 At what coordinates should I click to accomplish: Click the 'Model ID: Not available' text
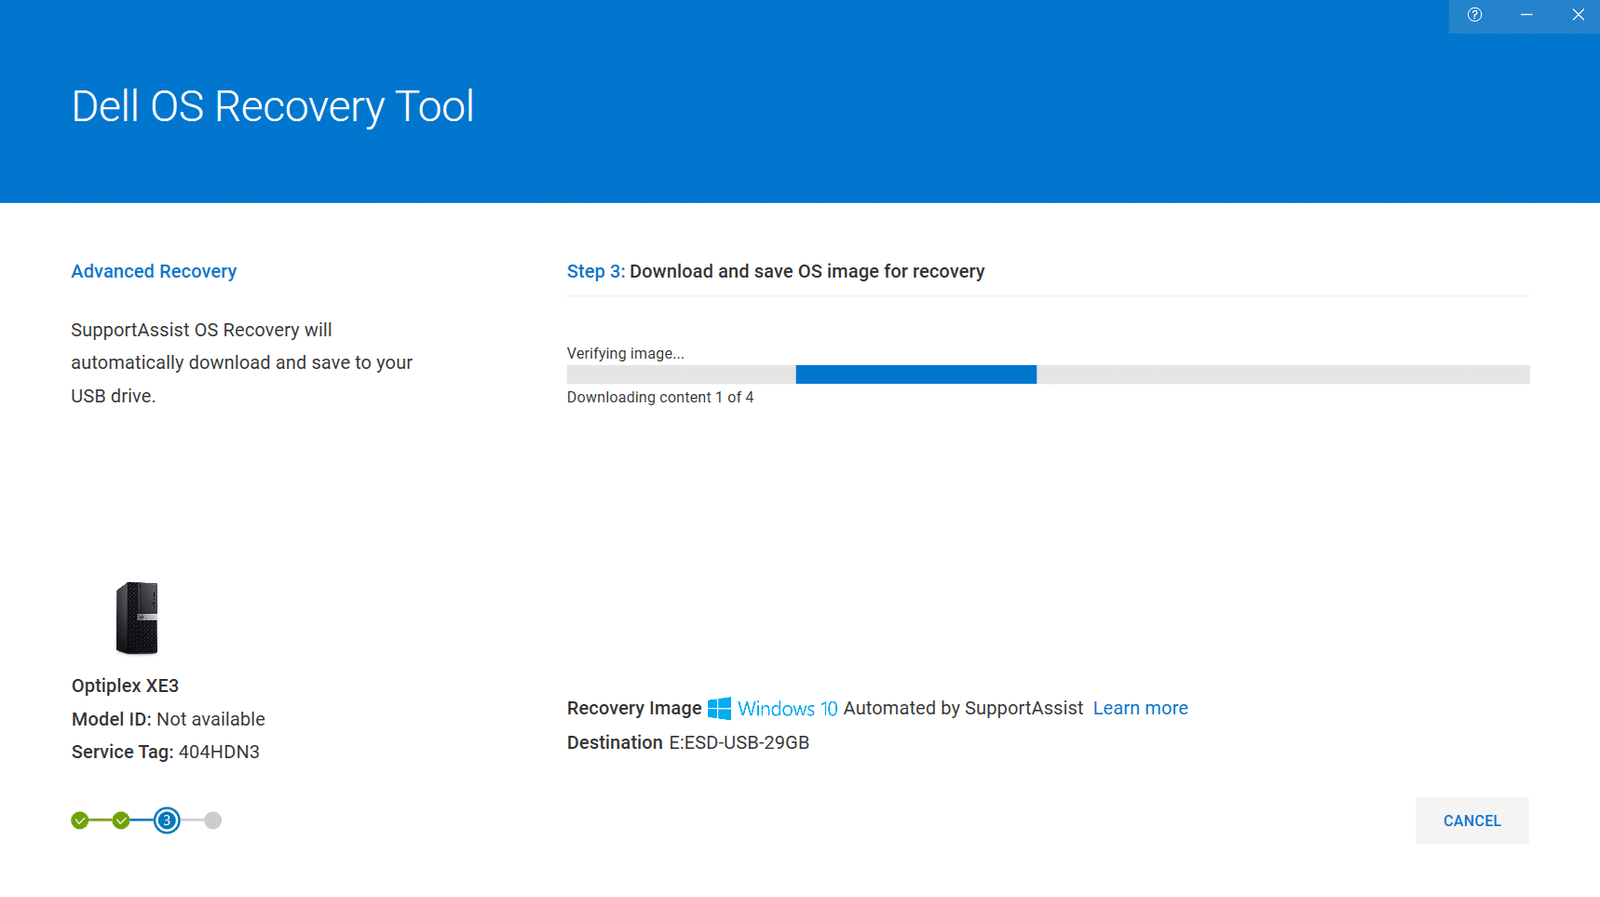coord(168,719)
